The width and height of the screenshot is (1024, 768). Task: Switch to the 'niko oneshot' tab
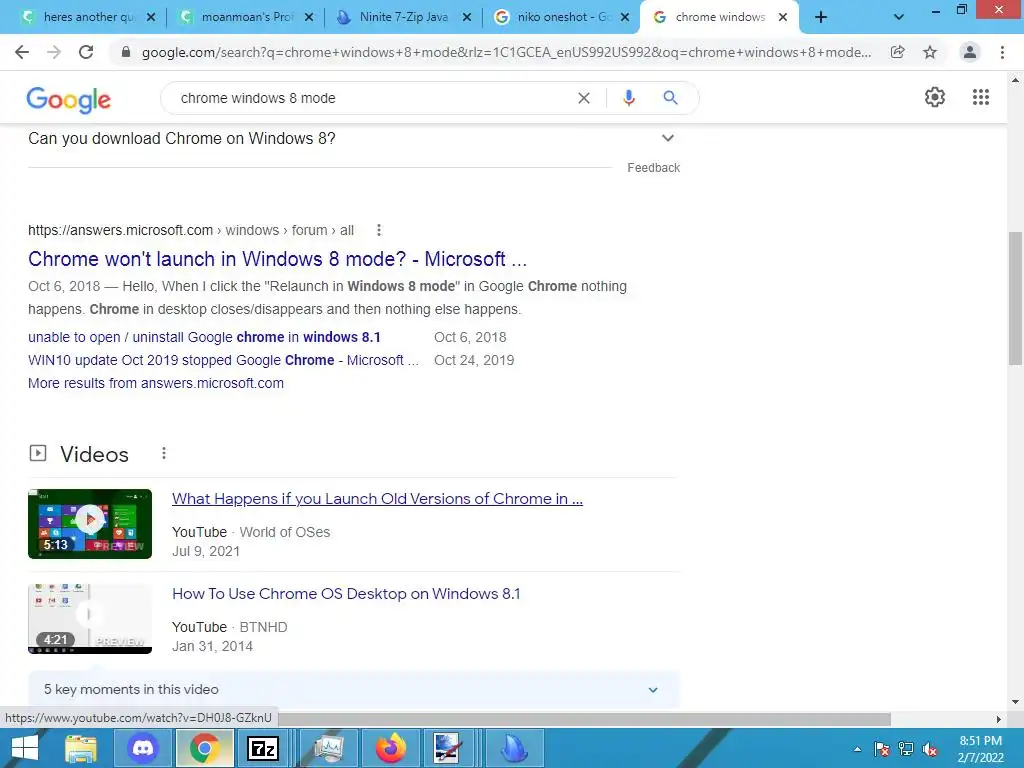562,17
